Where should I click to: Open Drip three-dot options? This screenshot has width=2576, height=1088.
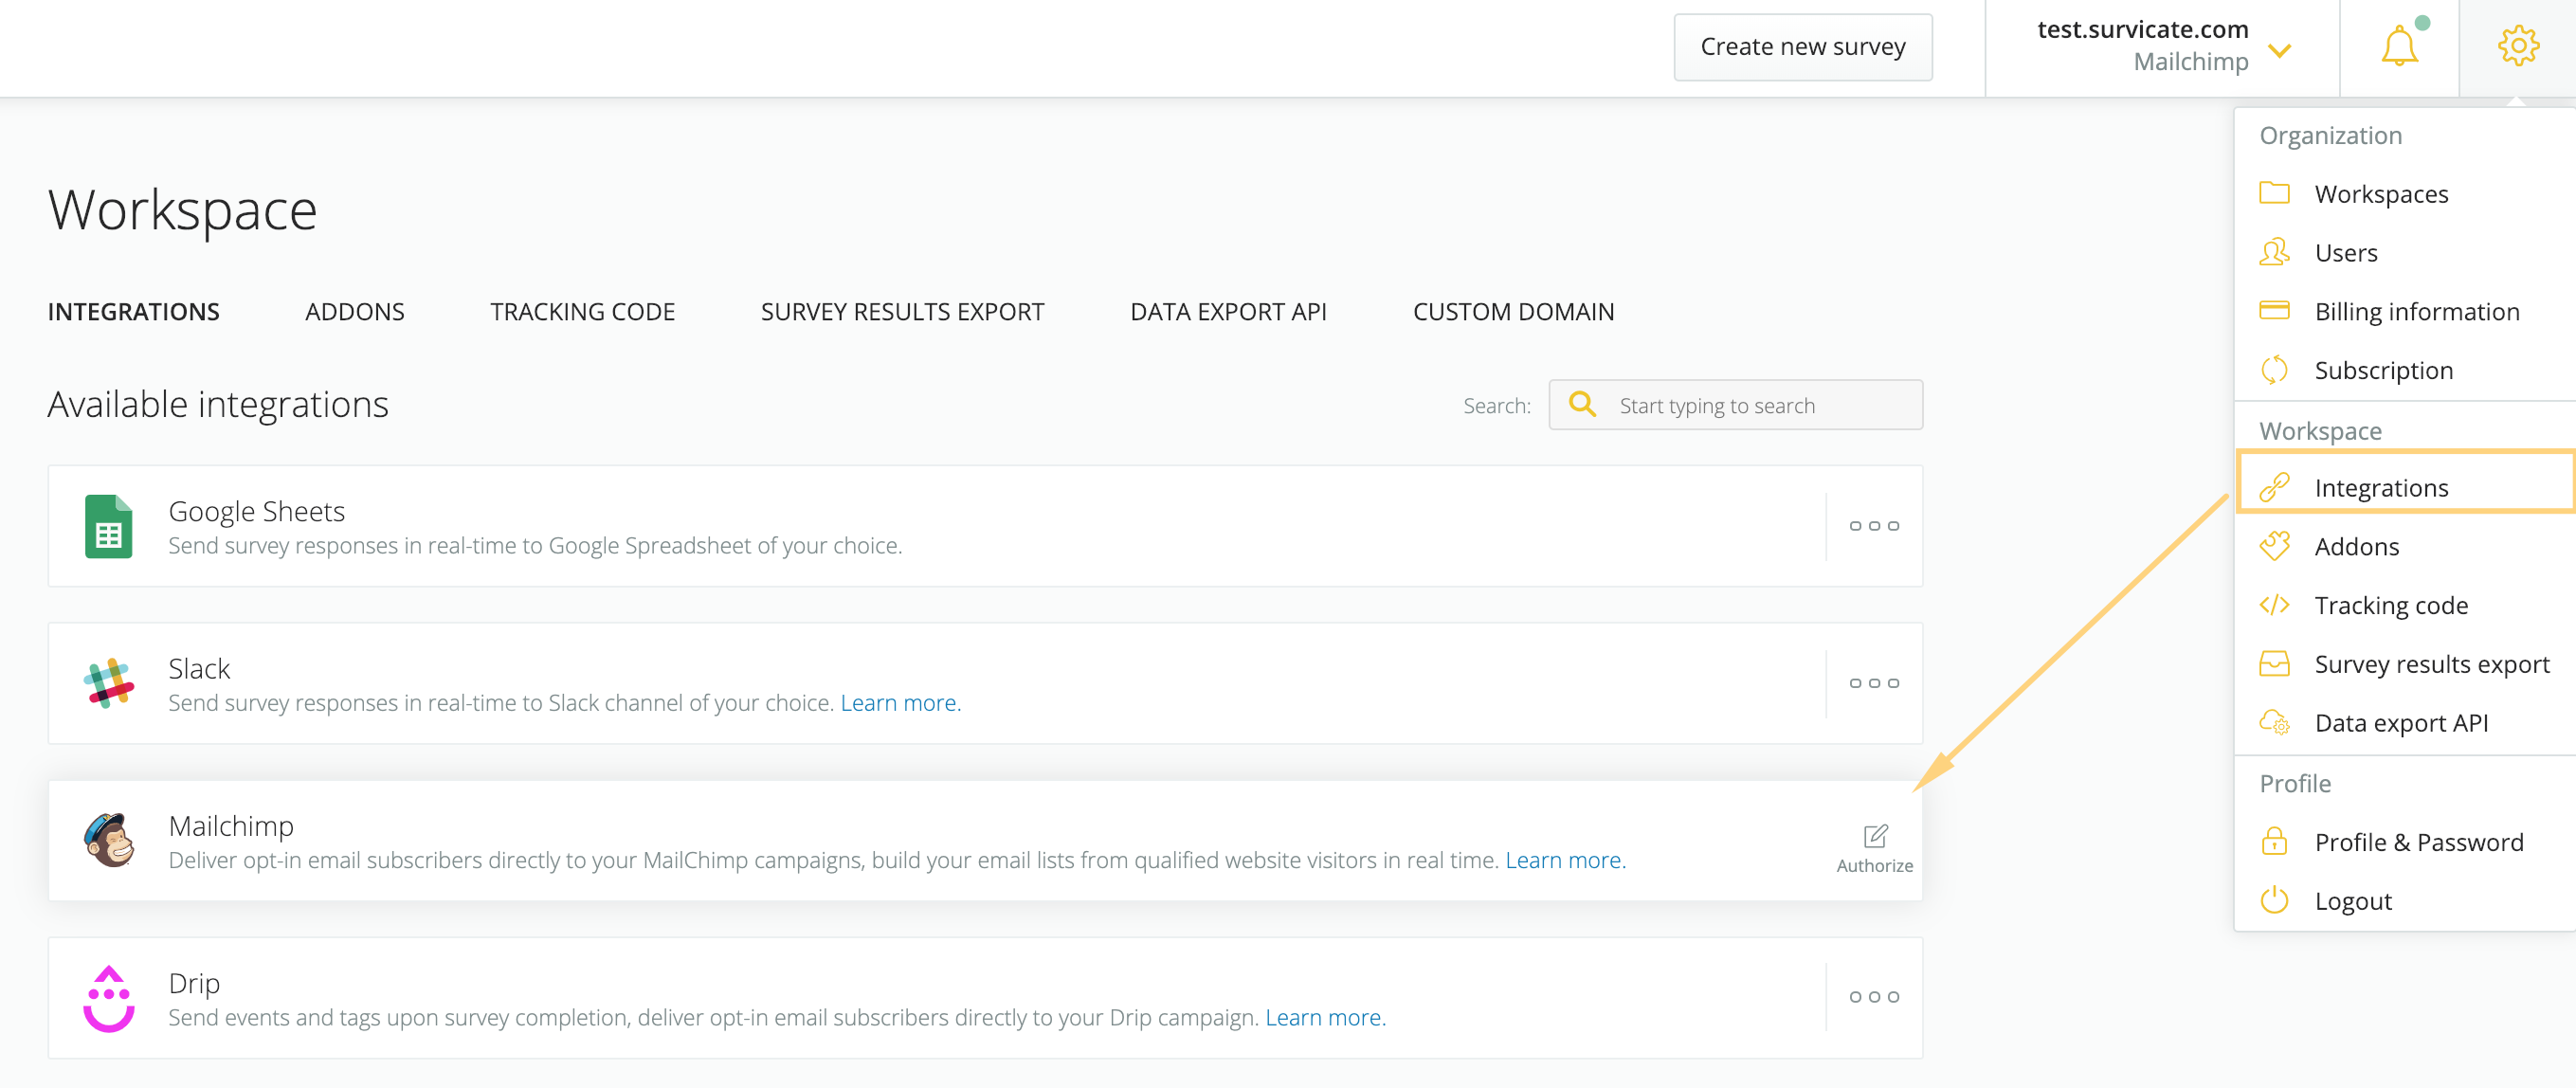1873,997
